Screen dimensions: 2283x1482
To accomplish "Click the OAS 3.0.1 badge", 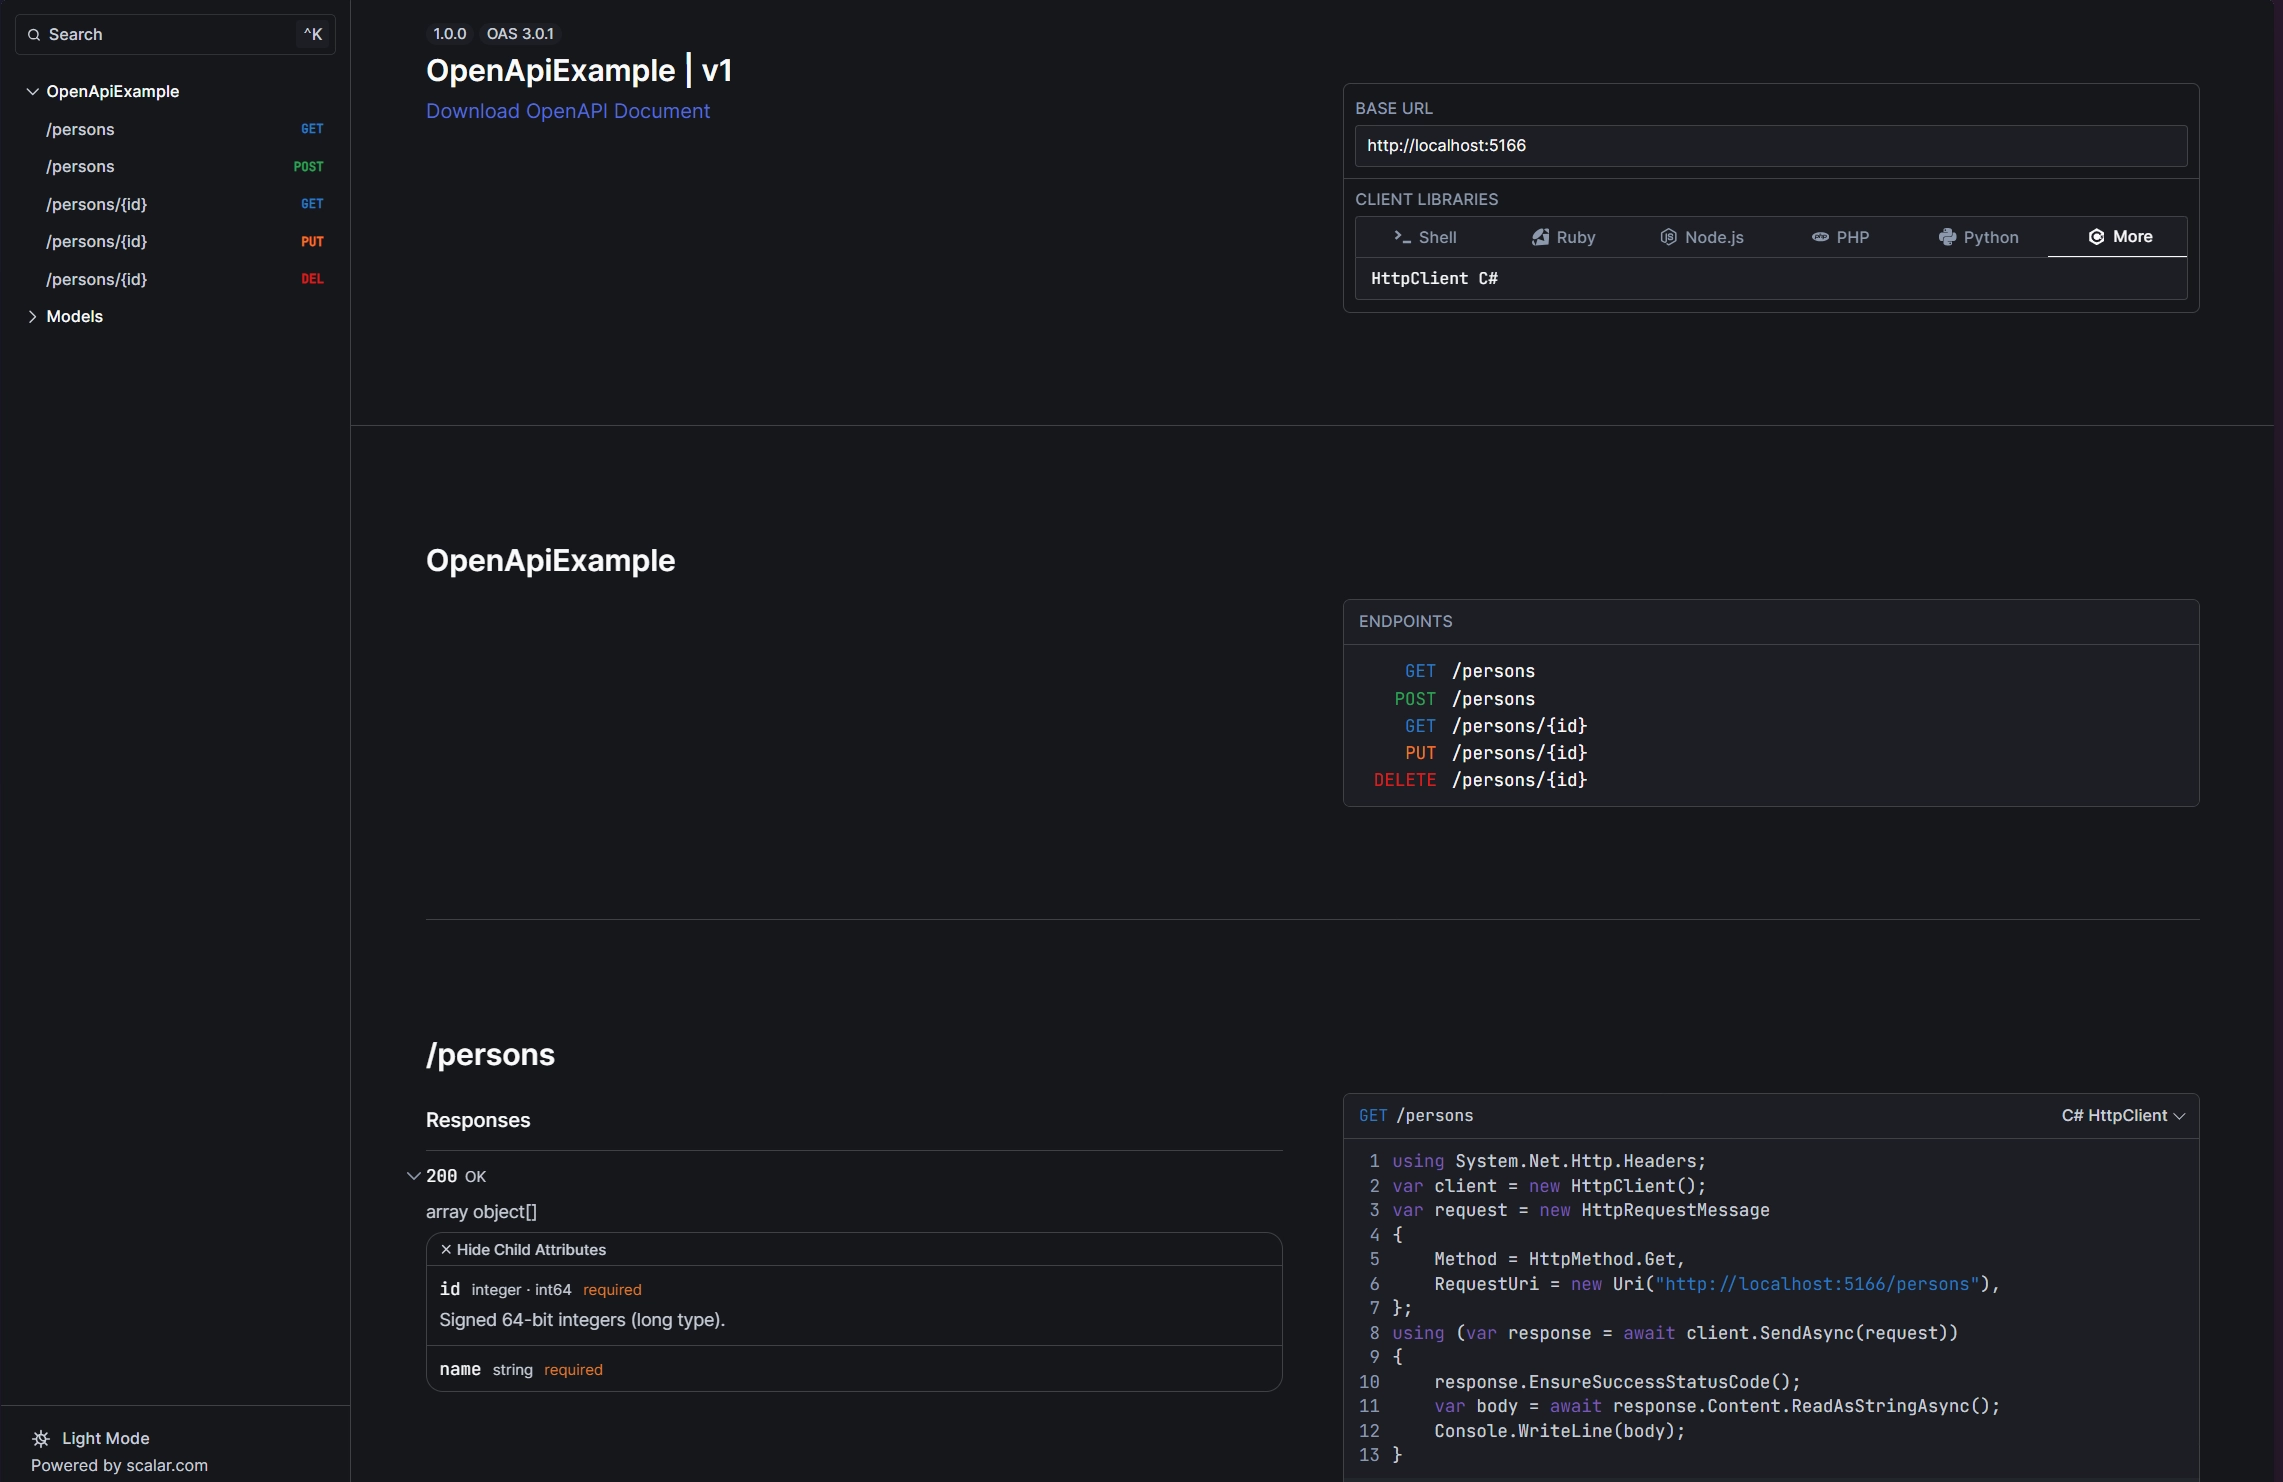I will (x=520, y=34).
